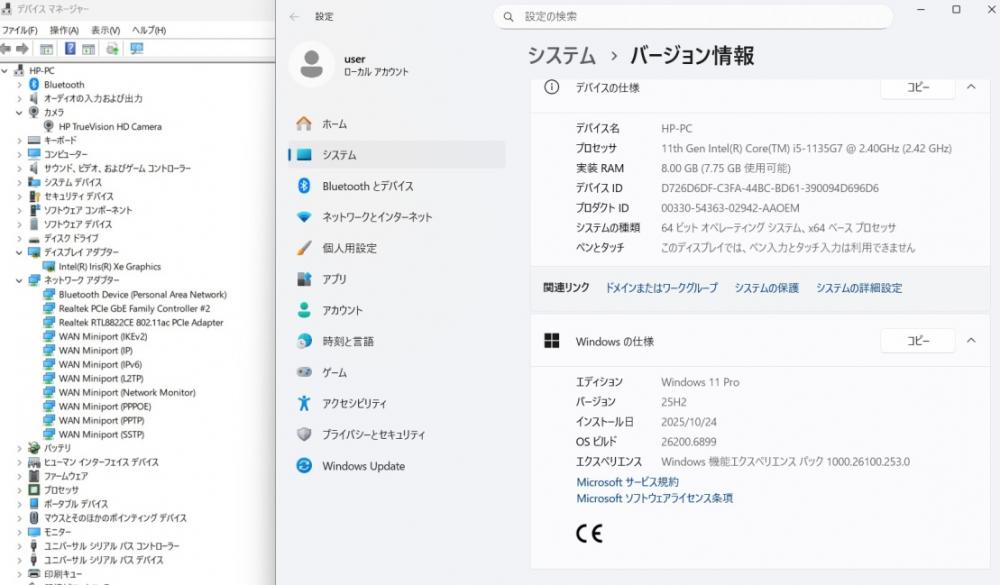Screen dimensions: 1000x585
Task: Open アクセシビリティ settings
Action: (x=354, y=404)
